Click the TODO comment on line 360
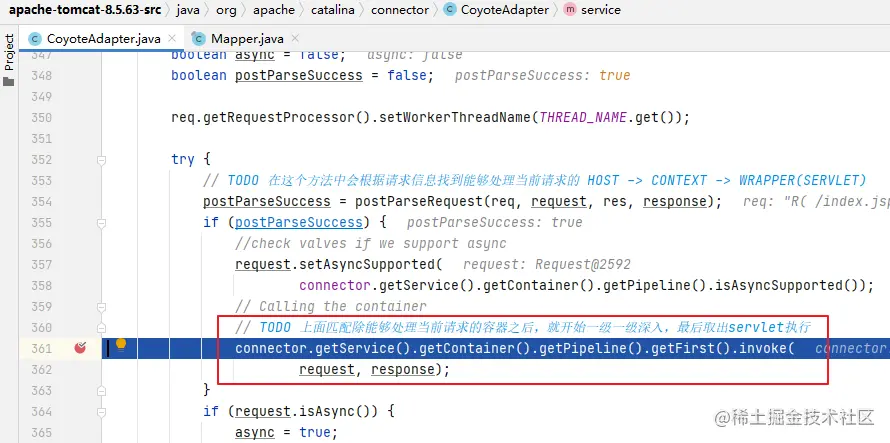The image size is (890, 443). [x=523, y=327]
